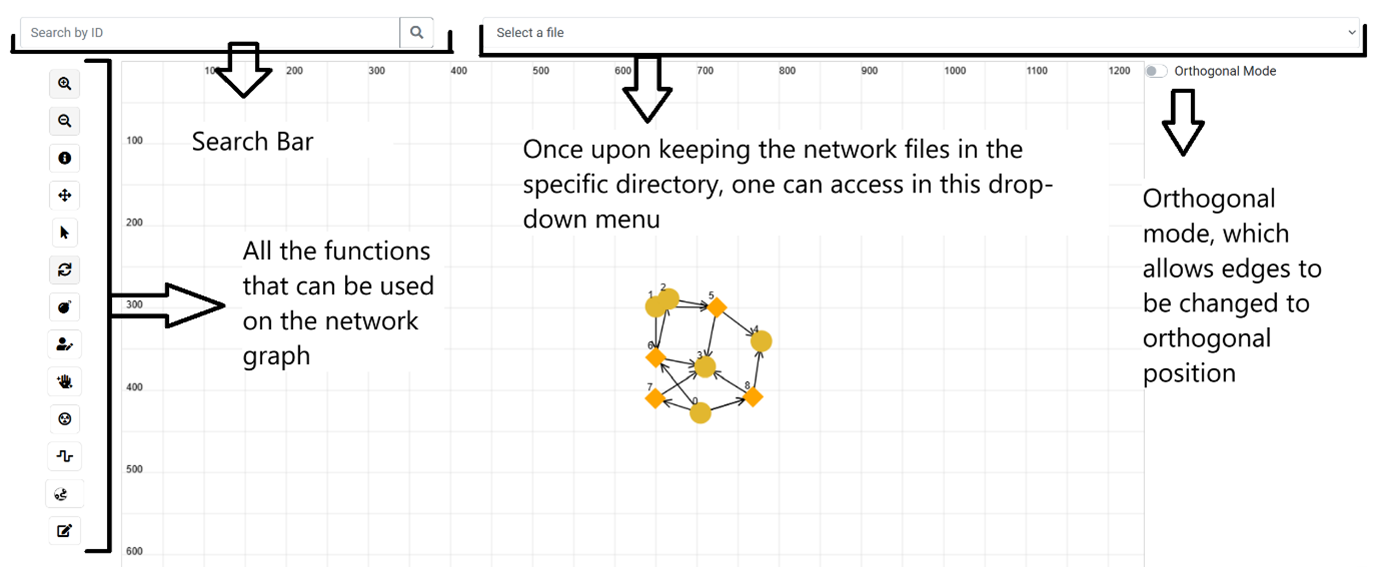The height and width of the screenshot is (567, 1384).
Task: Click the Orthogonal Mode label text
Action: [x=1225, y=71]
